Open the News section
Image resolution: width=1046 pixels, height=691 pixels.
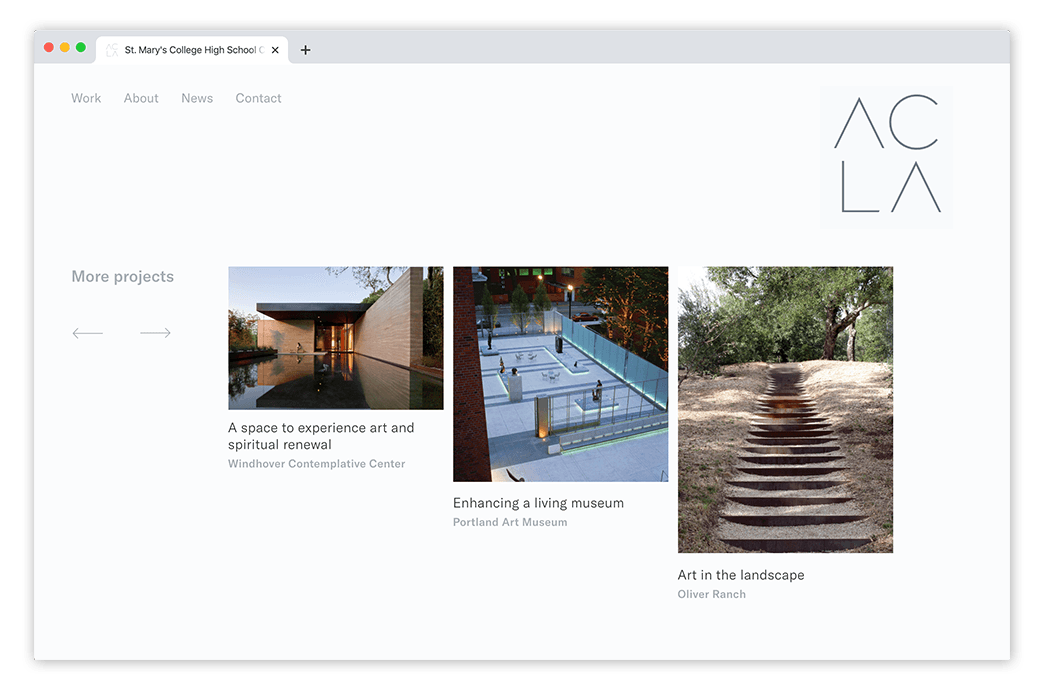pyautogui.click(x=197, y=98)
